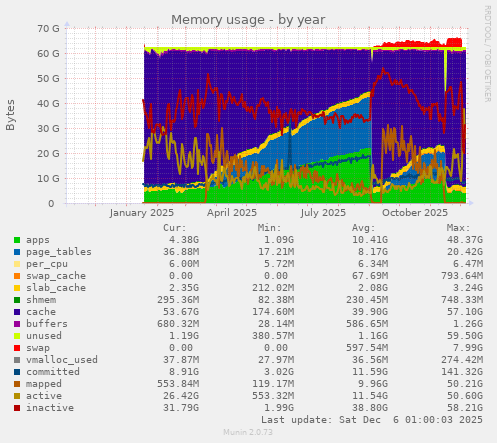Click the mapped min value 119.17M
This screenshot has width=497, height=443.
pos(273,384)
